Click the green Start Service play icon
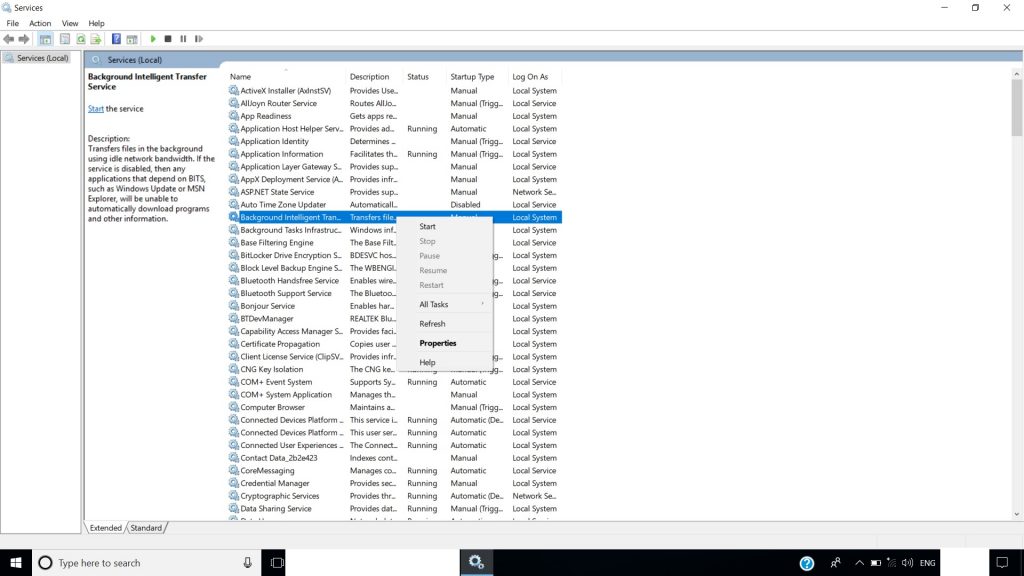 pos(153,39)
